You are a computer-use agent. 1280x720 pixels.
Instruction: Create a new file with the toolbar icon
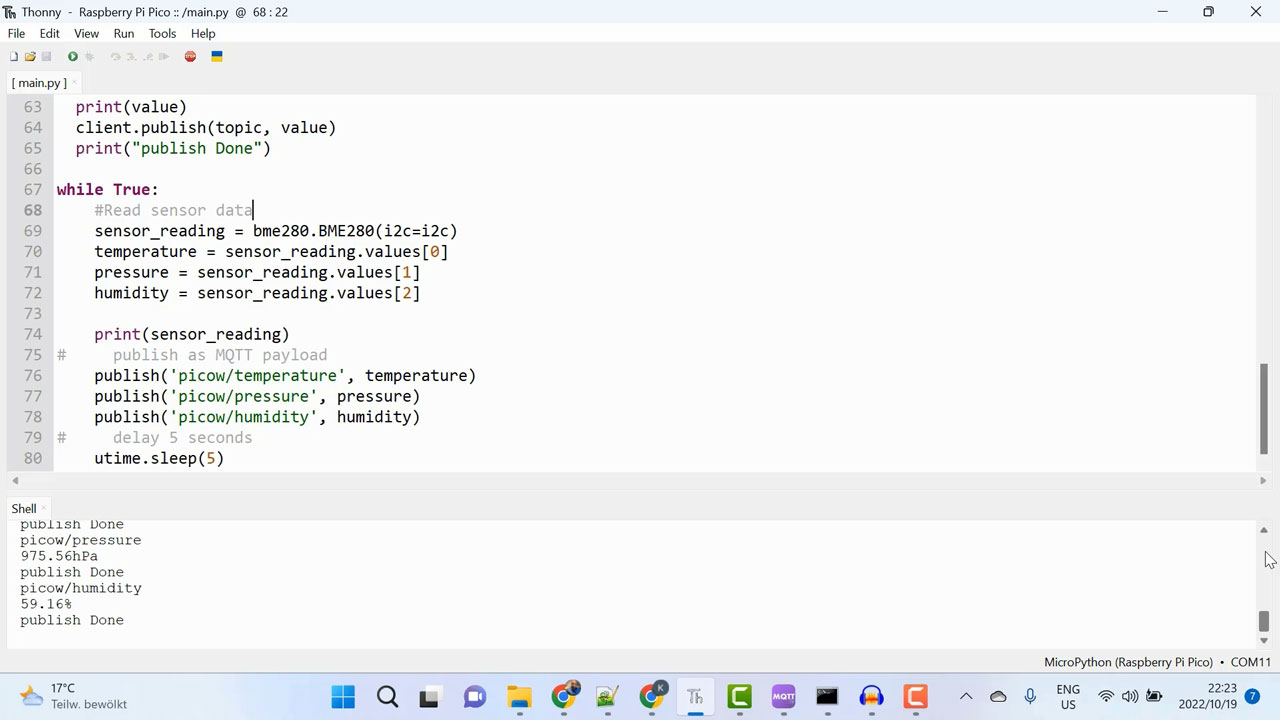coord(14,57)
